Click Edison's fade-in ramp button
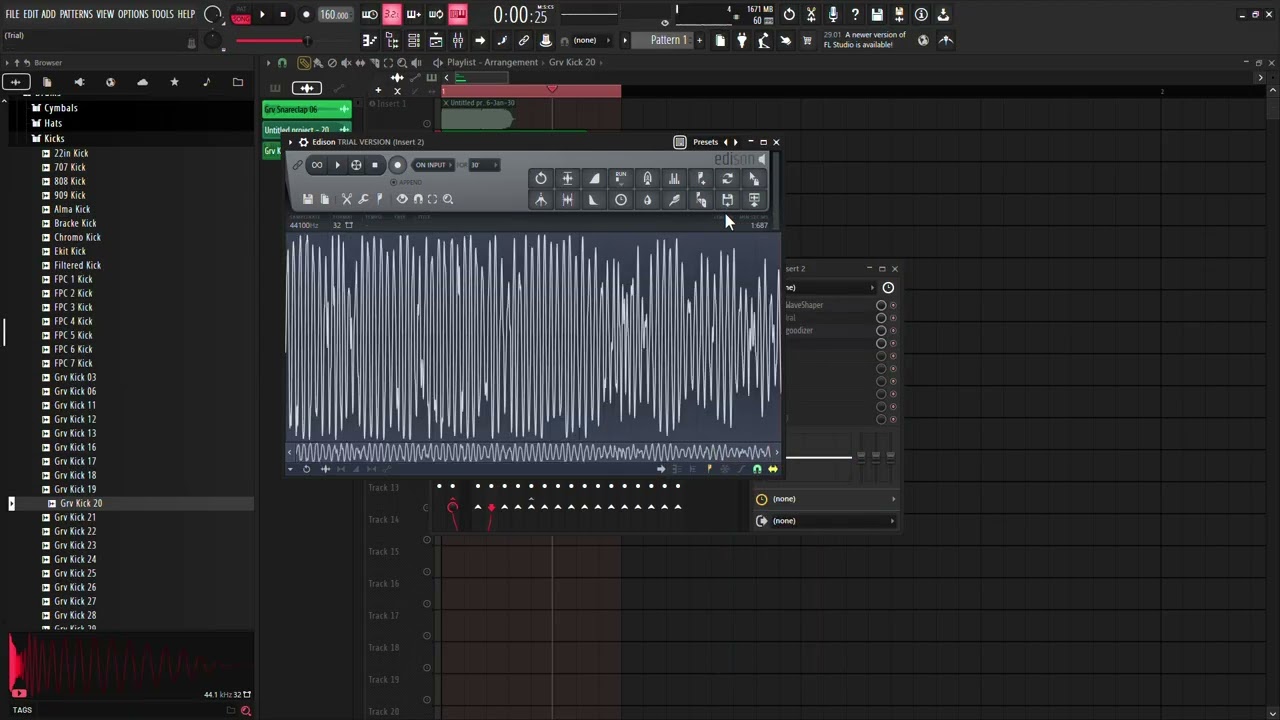This screenshot has width=1280, height=720. (595, 178)
